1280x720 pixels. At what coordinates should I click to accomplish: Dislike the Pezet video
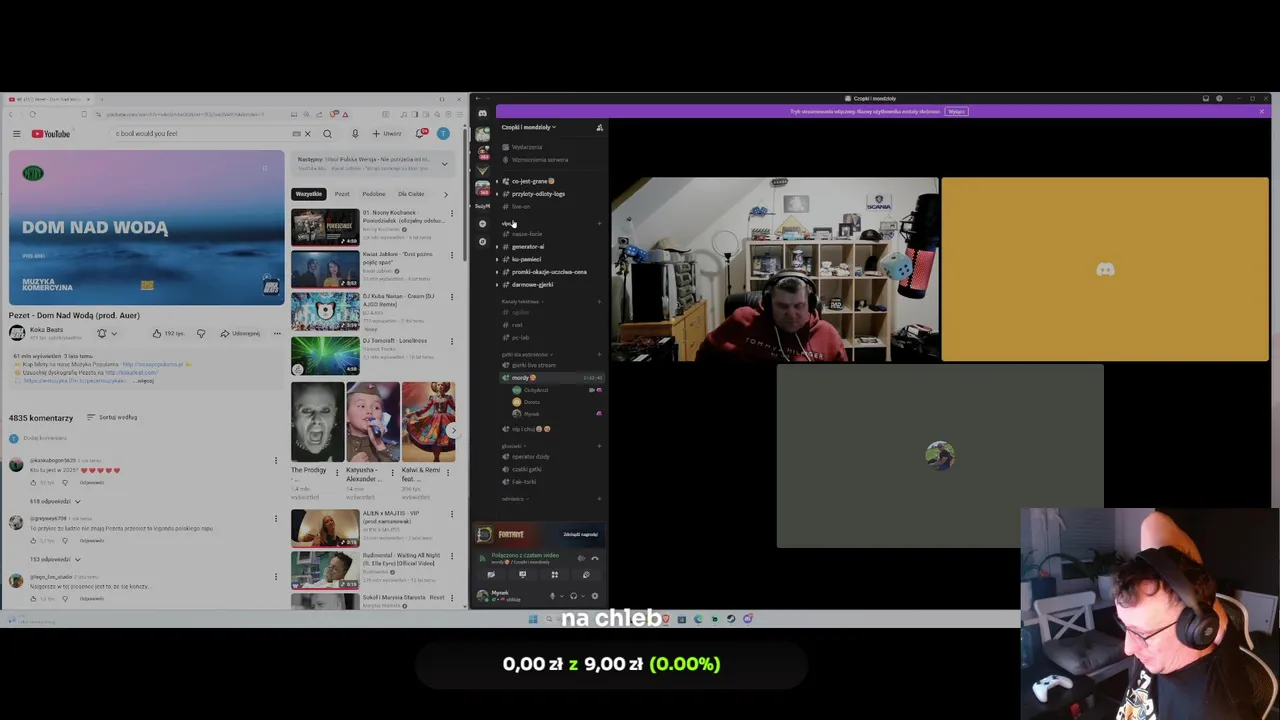click(x=201, y=333)
